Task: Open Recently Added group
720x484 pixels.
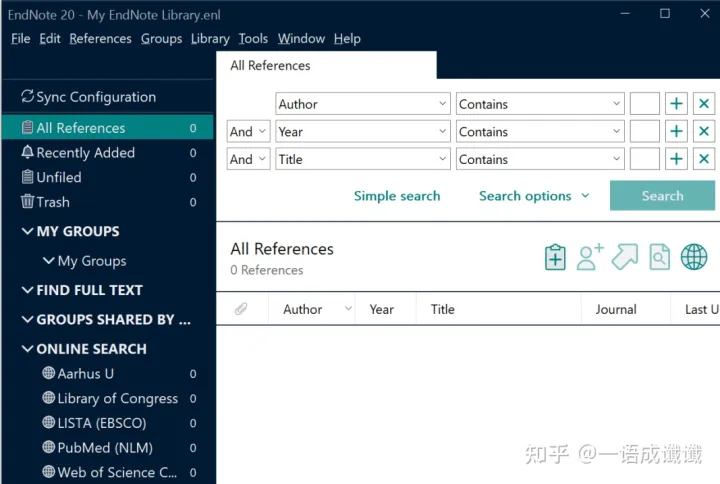Action: [107, 152]
